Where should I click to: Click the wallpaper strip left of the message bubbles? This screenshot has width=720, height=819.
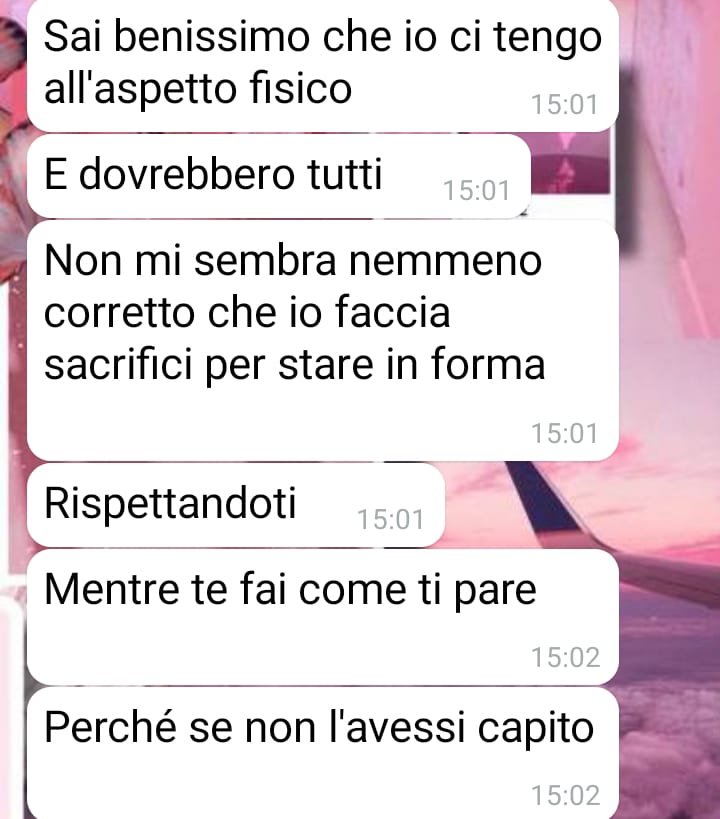tap(13, 410)
